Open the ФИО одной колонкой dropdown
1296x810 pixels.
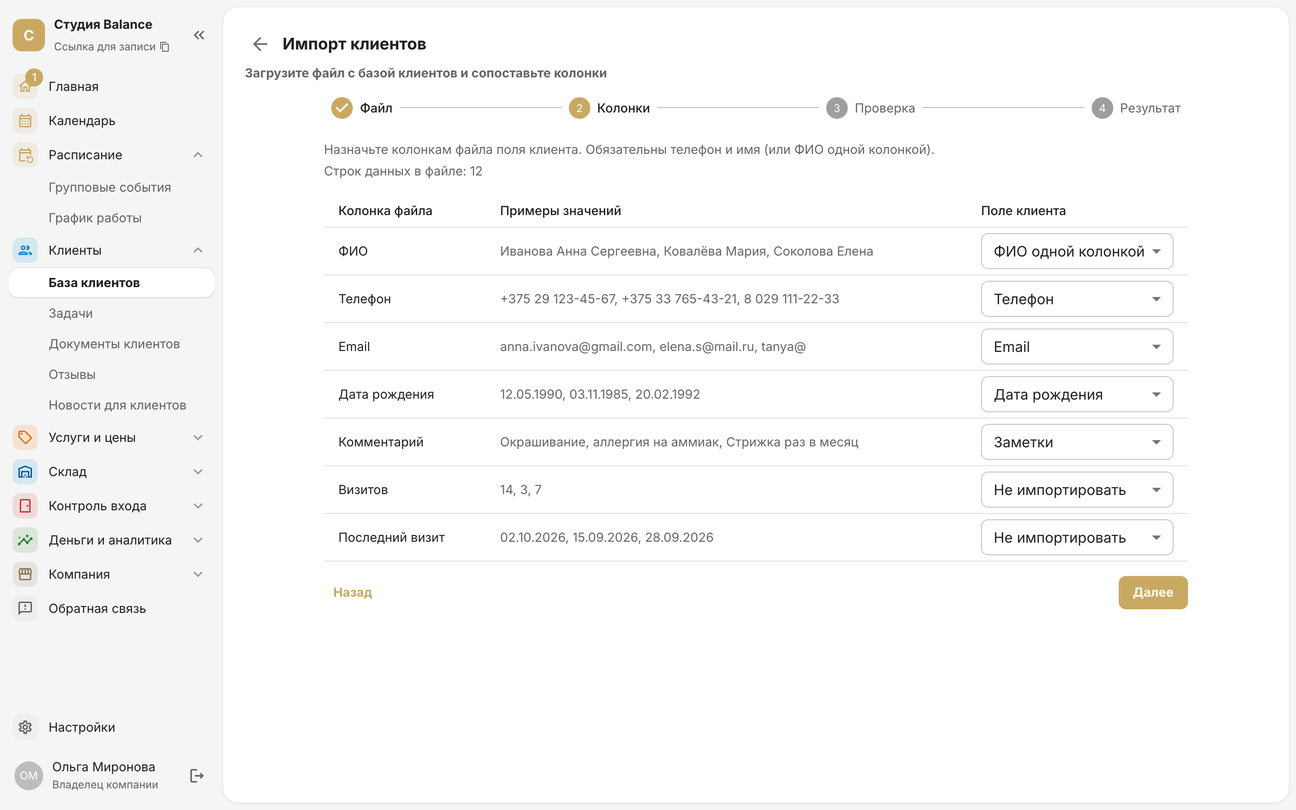tap(1077, 251)
